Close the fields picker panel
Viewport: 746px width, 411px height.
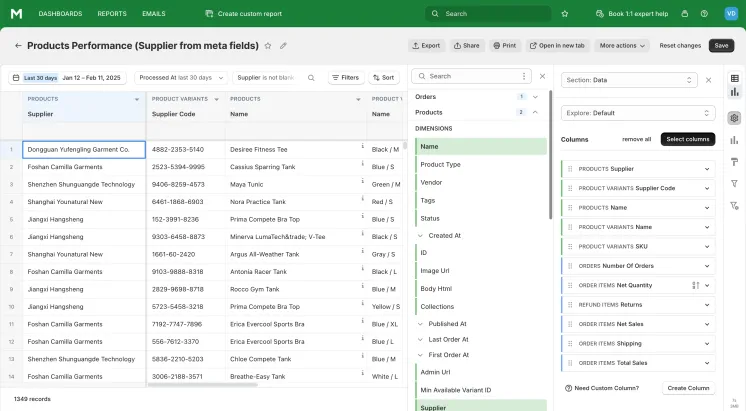point(542,76)
